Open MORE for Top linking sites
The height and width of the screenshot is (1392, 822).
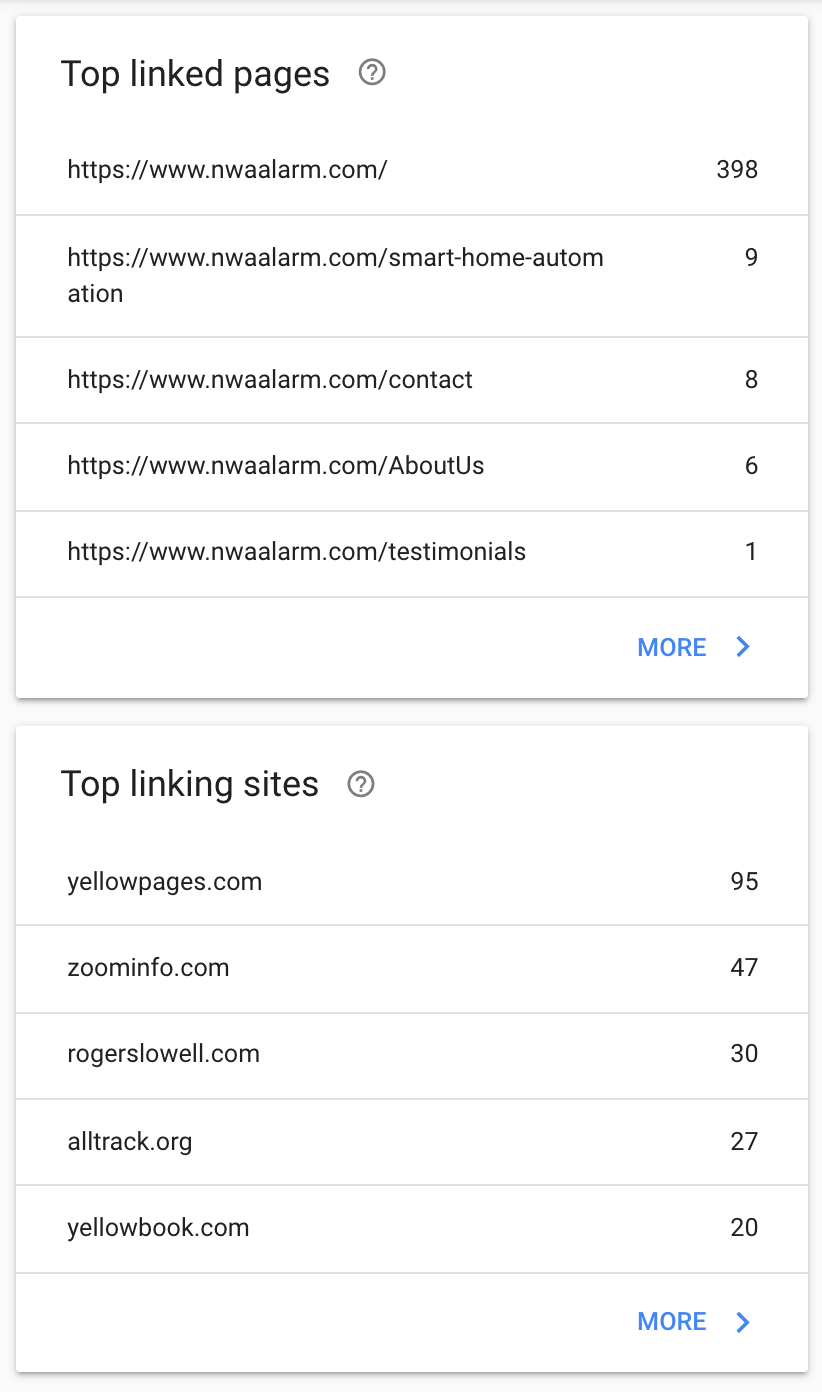pyautogui.click(x=672, y=1321)
